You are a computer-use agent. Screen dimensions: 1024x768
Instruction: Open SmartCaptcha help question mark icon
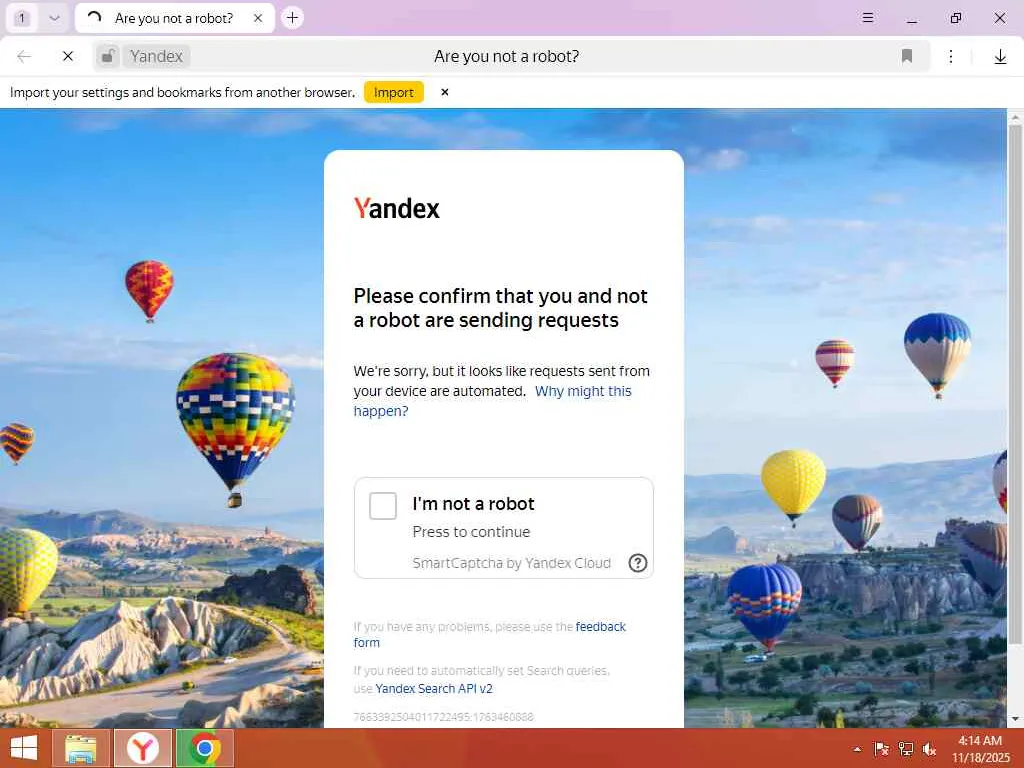637,563
